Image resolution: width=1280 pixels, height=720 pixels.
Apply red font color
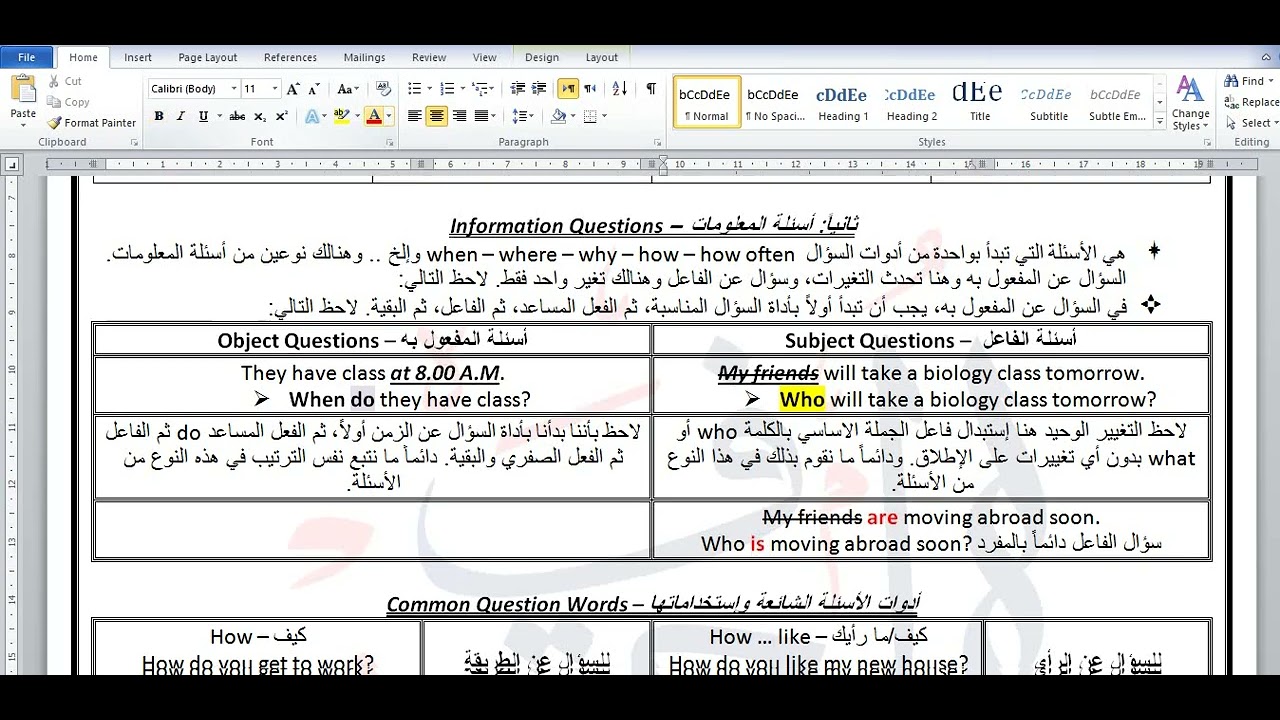click(x=374, y=116)
